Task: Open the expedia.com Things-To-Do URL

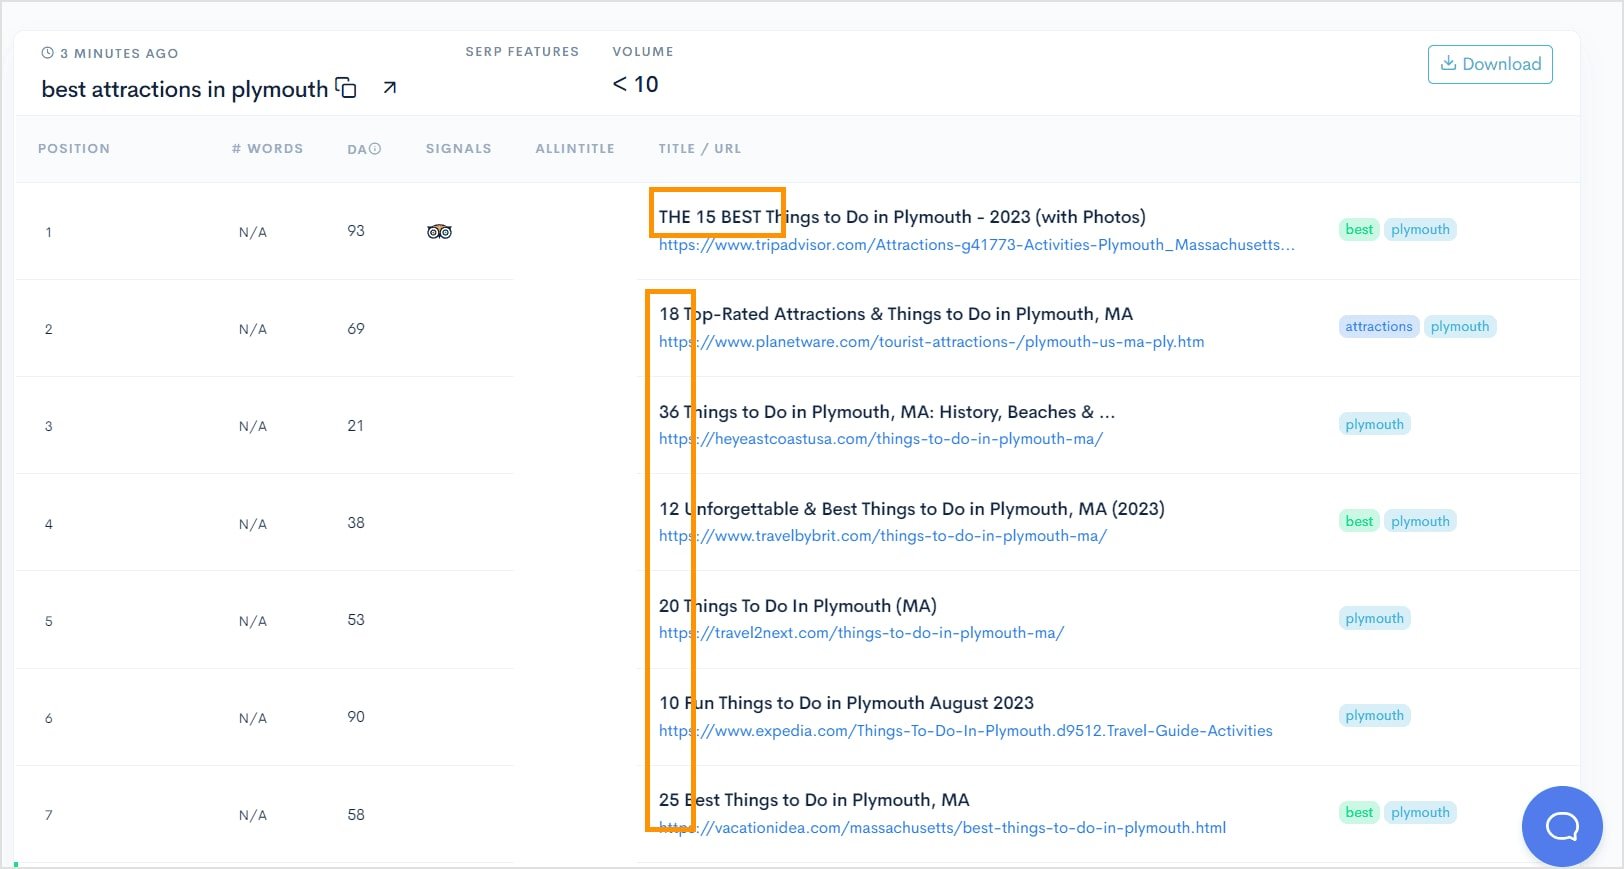Action: click(965, 731)
